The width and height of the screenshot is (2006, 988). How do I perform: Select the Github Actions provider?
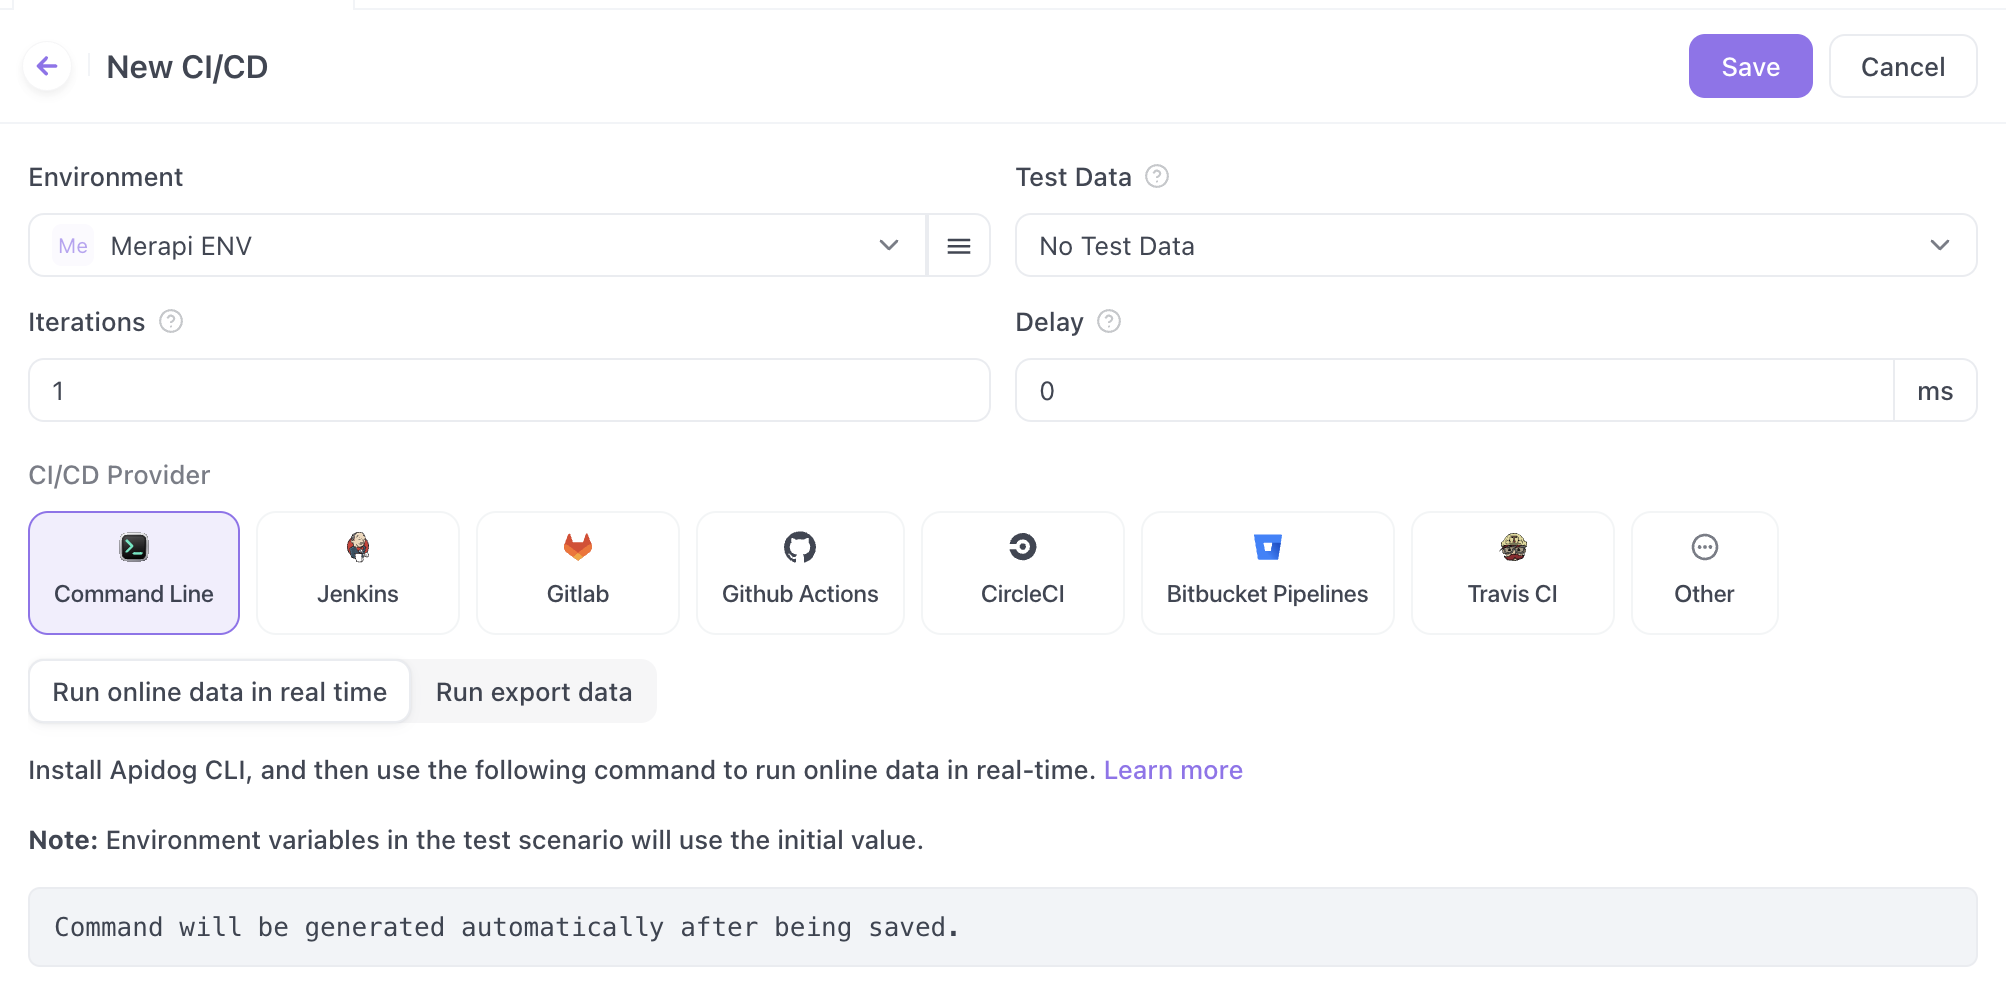pos(799,572)
